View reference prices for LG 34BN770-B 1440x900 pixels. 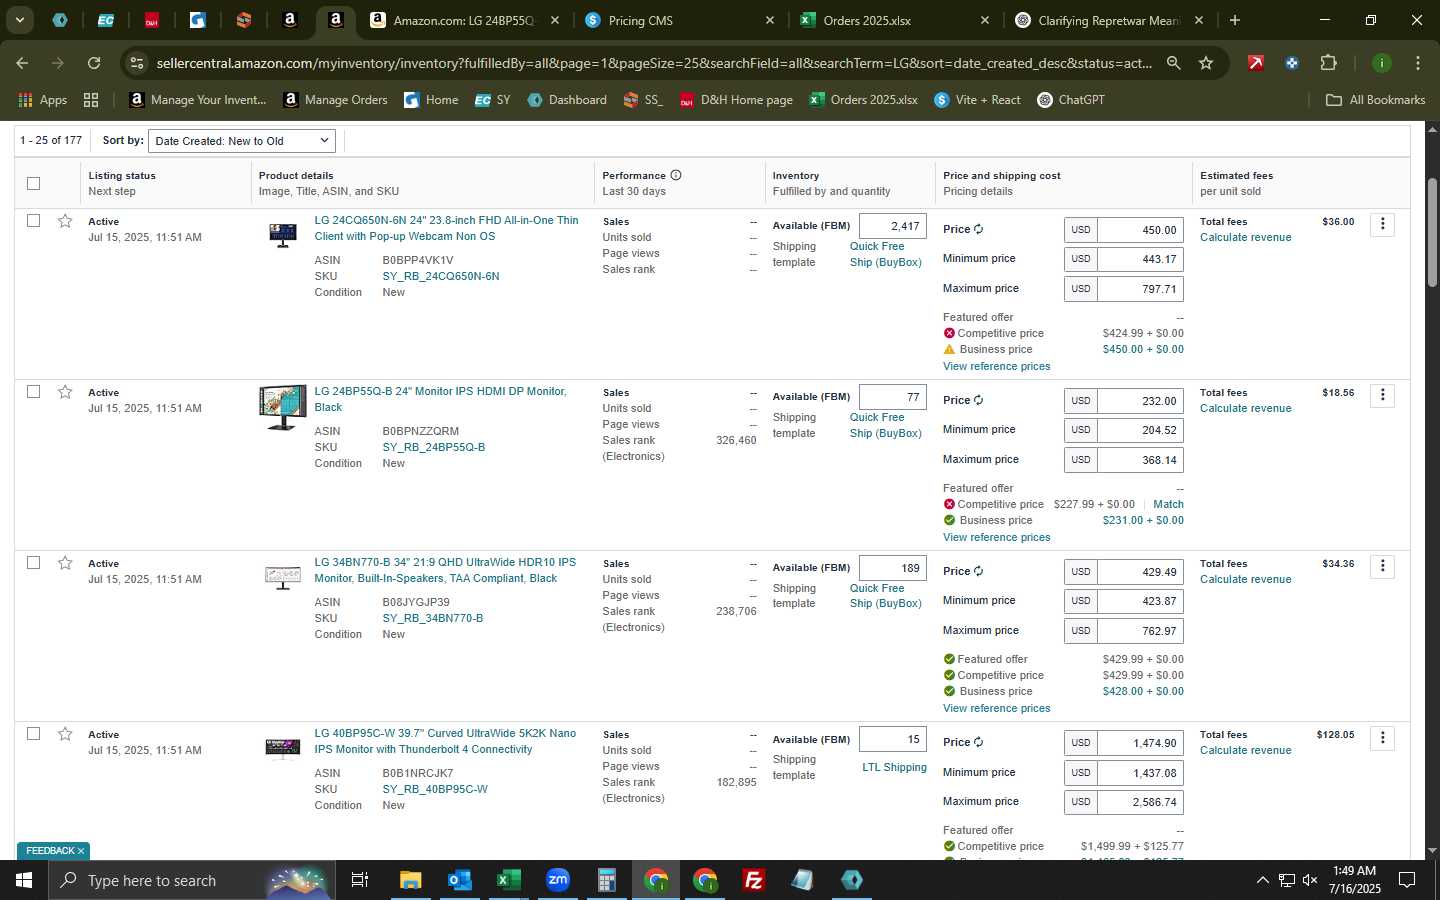click(996, 708)
